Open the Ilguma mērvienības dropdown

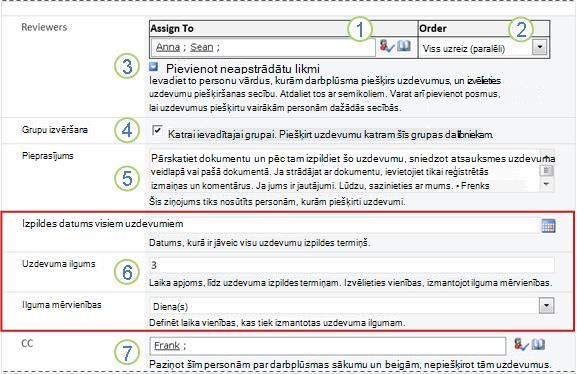(x=546, y=306)
